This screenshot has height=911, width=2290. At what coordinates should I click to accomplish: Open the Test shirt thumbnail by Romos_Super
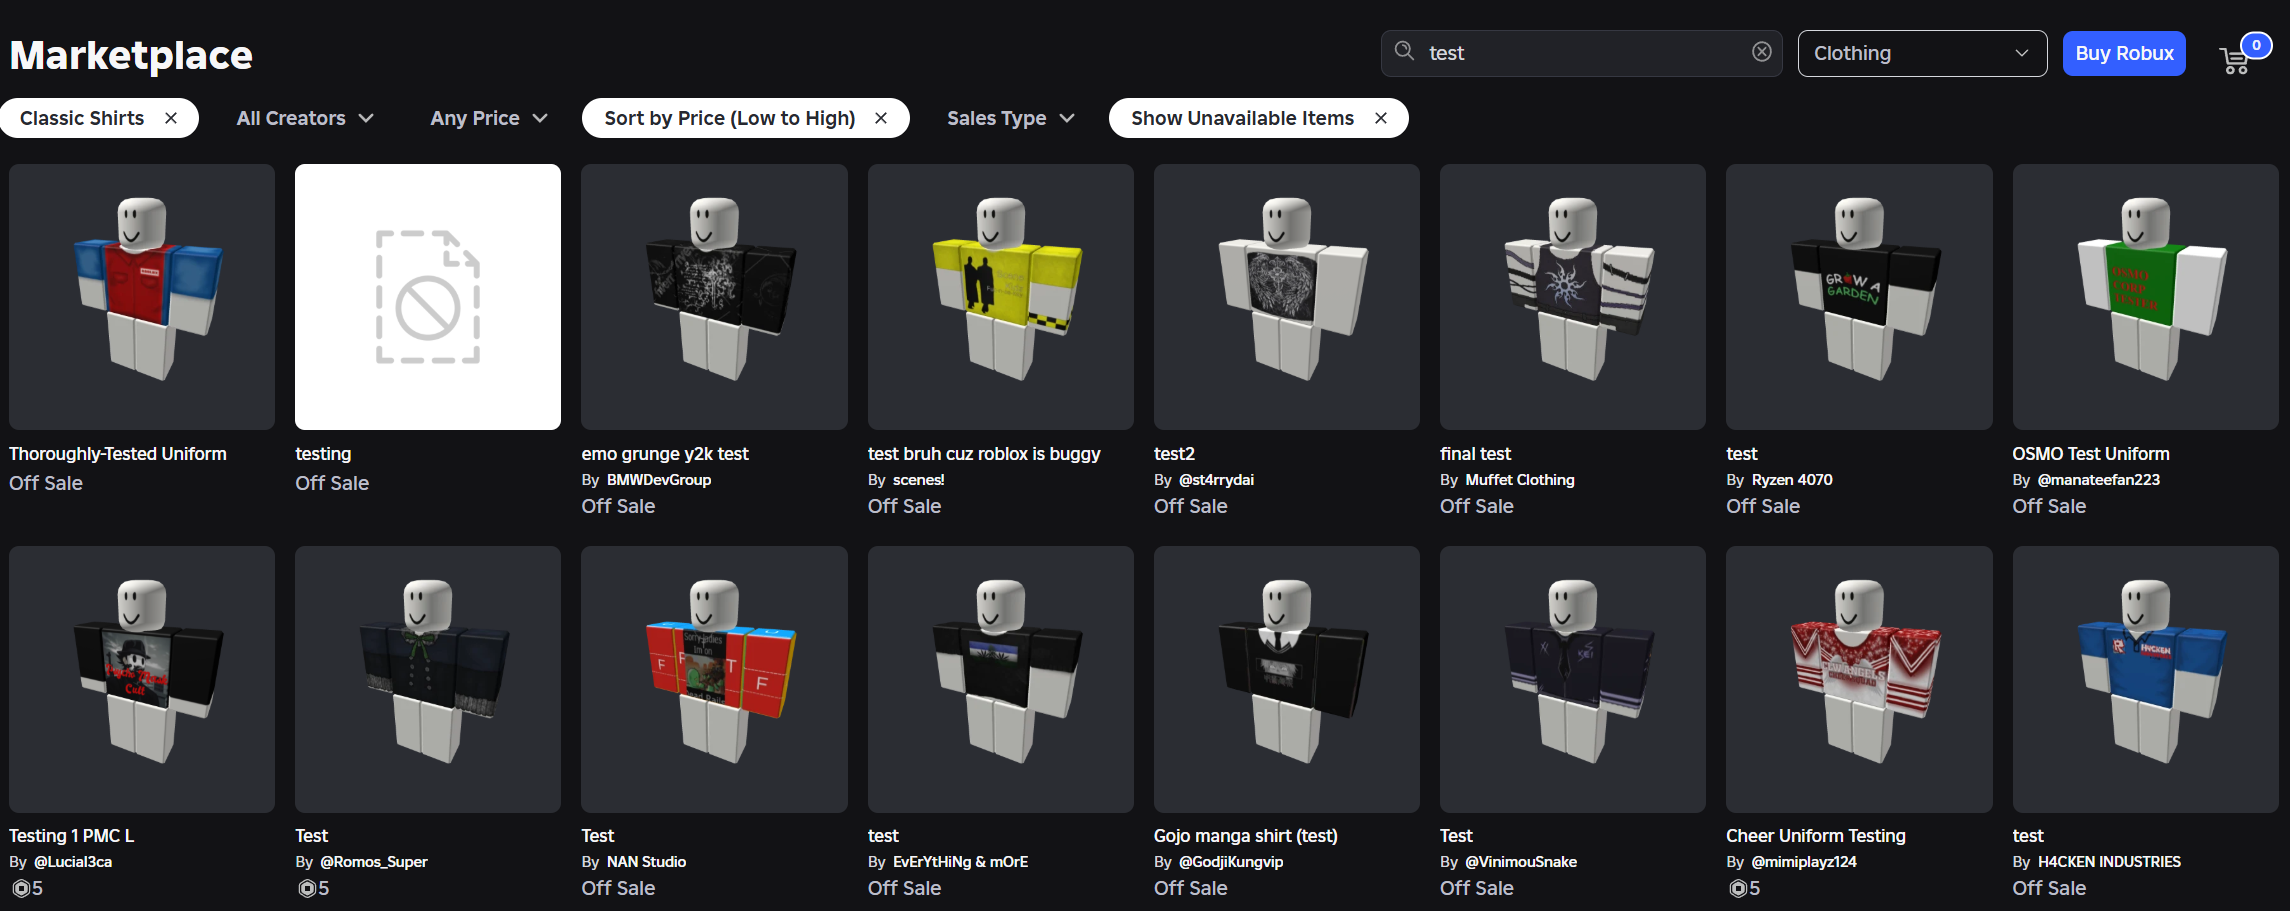pyautogui.click(x=428, y=679)
